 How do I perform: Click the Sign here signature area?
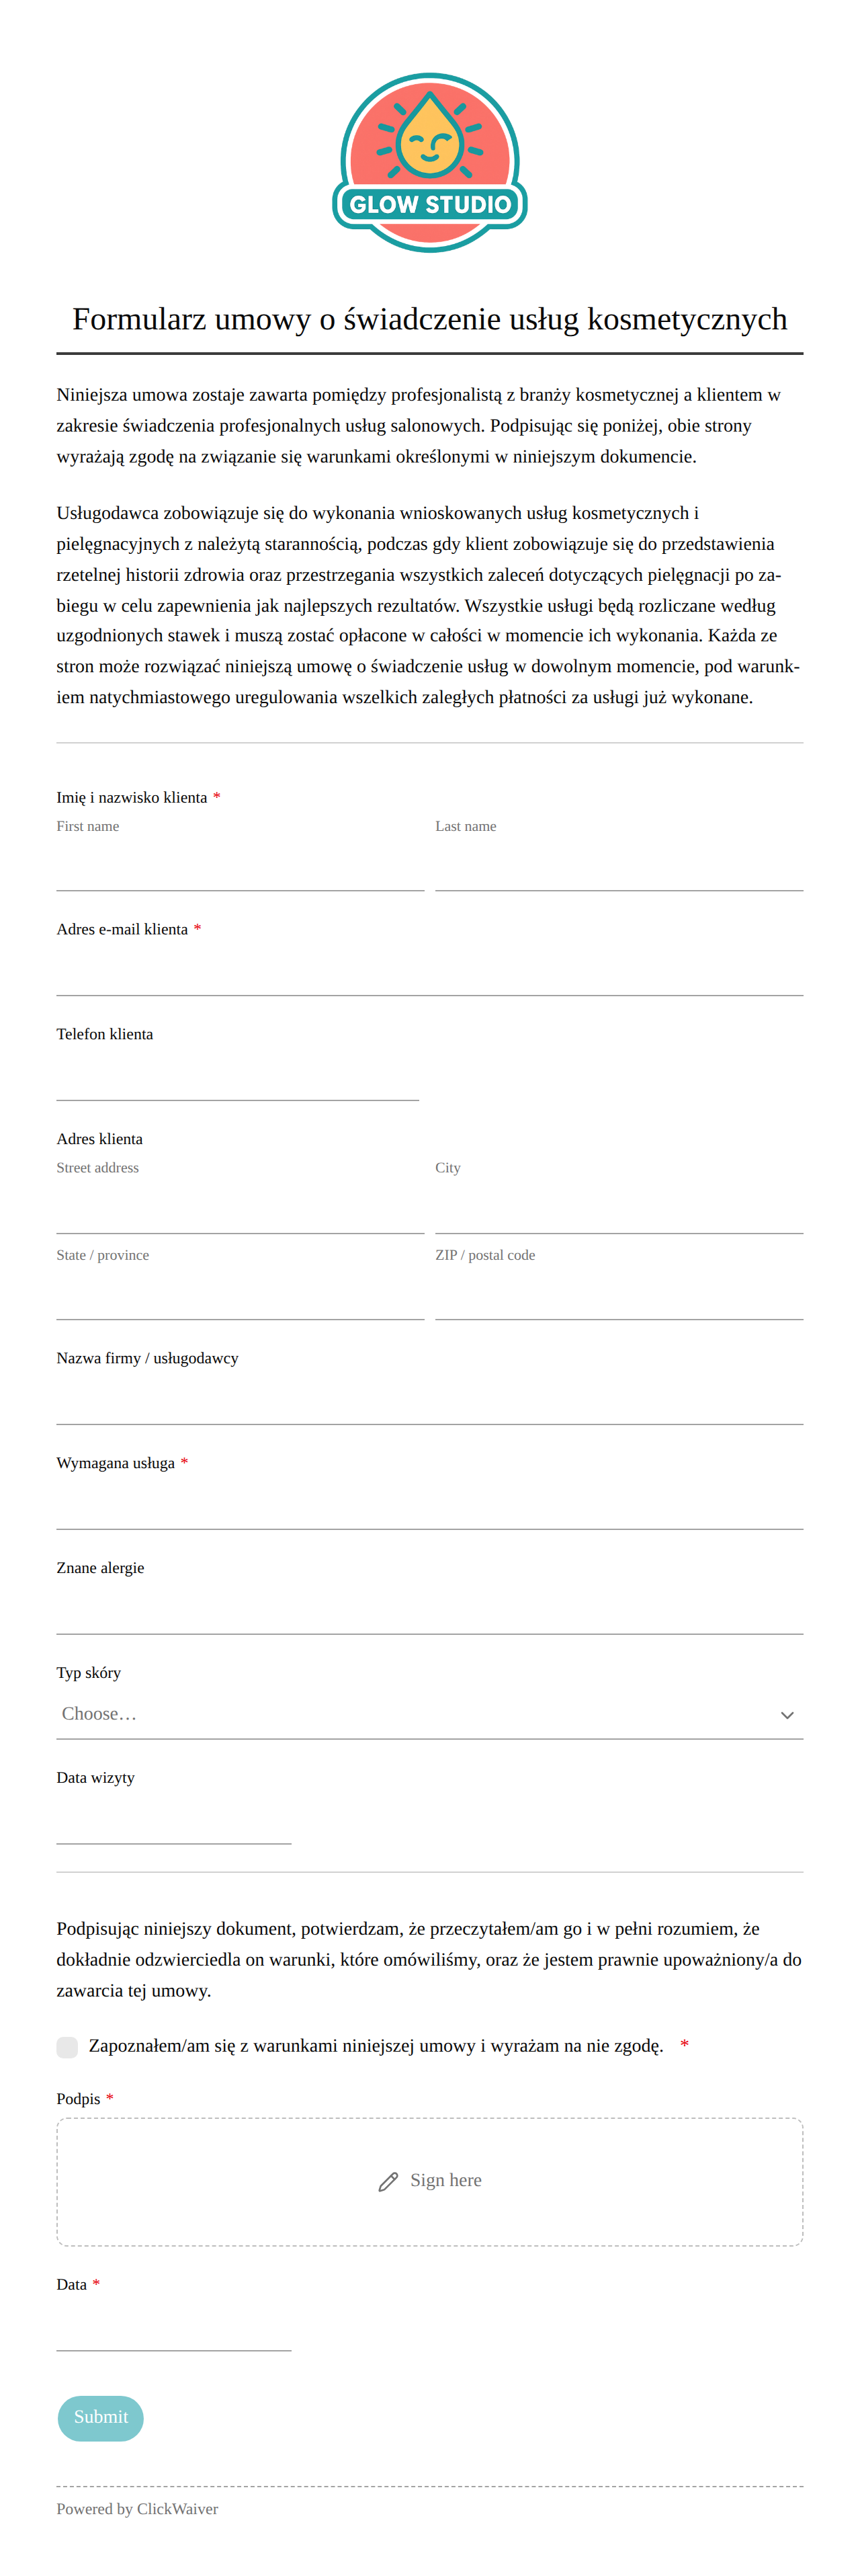(430, 2181)
